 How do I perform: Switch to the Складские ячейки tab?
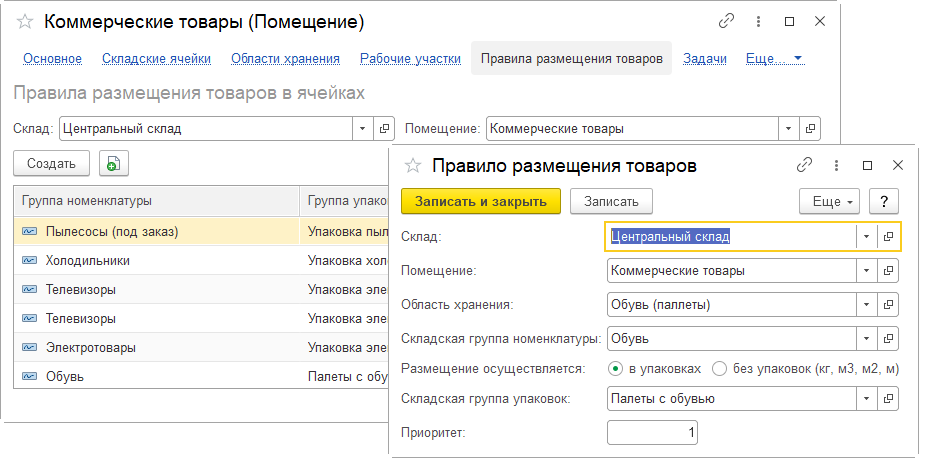156,59
